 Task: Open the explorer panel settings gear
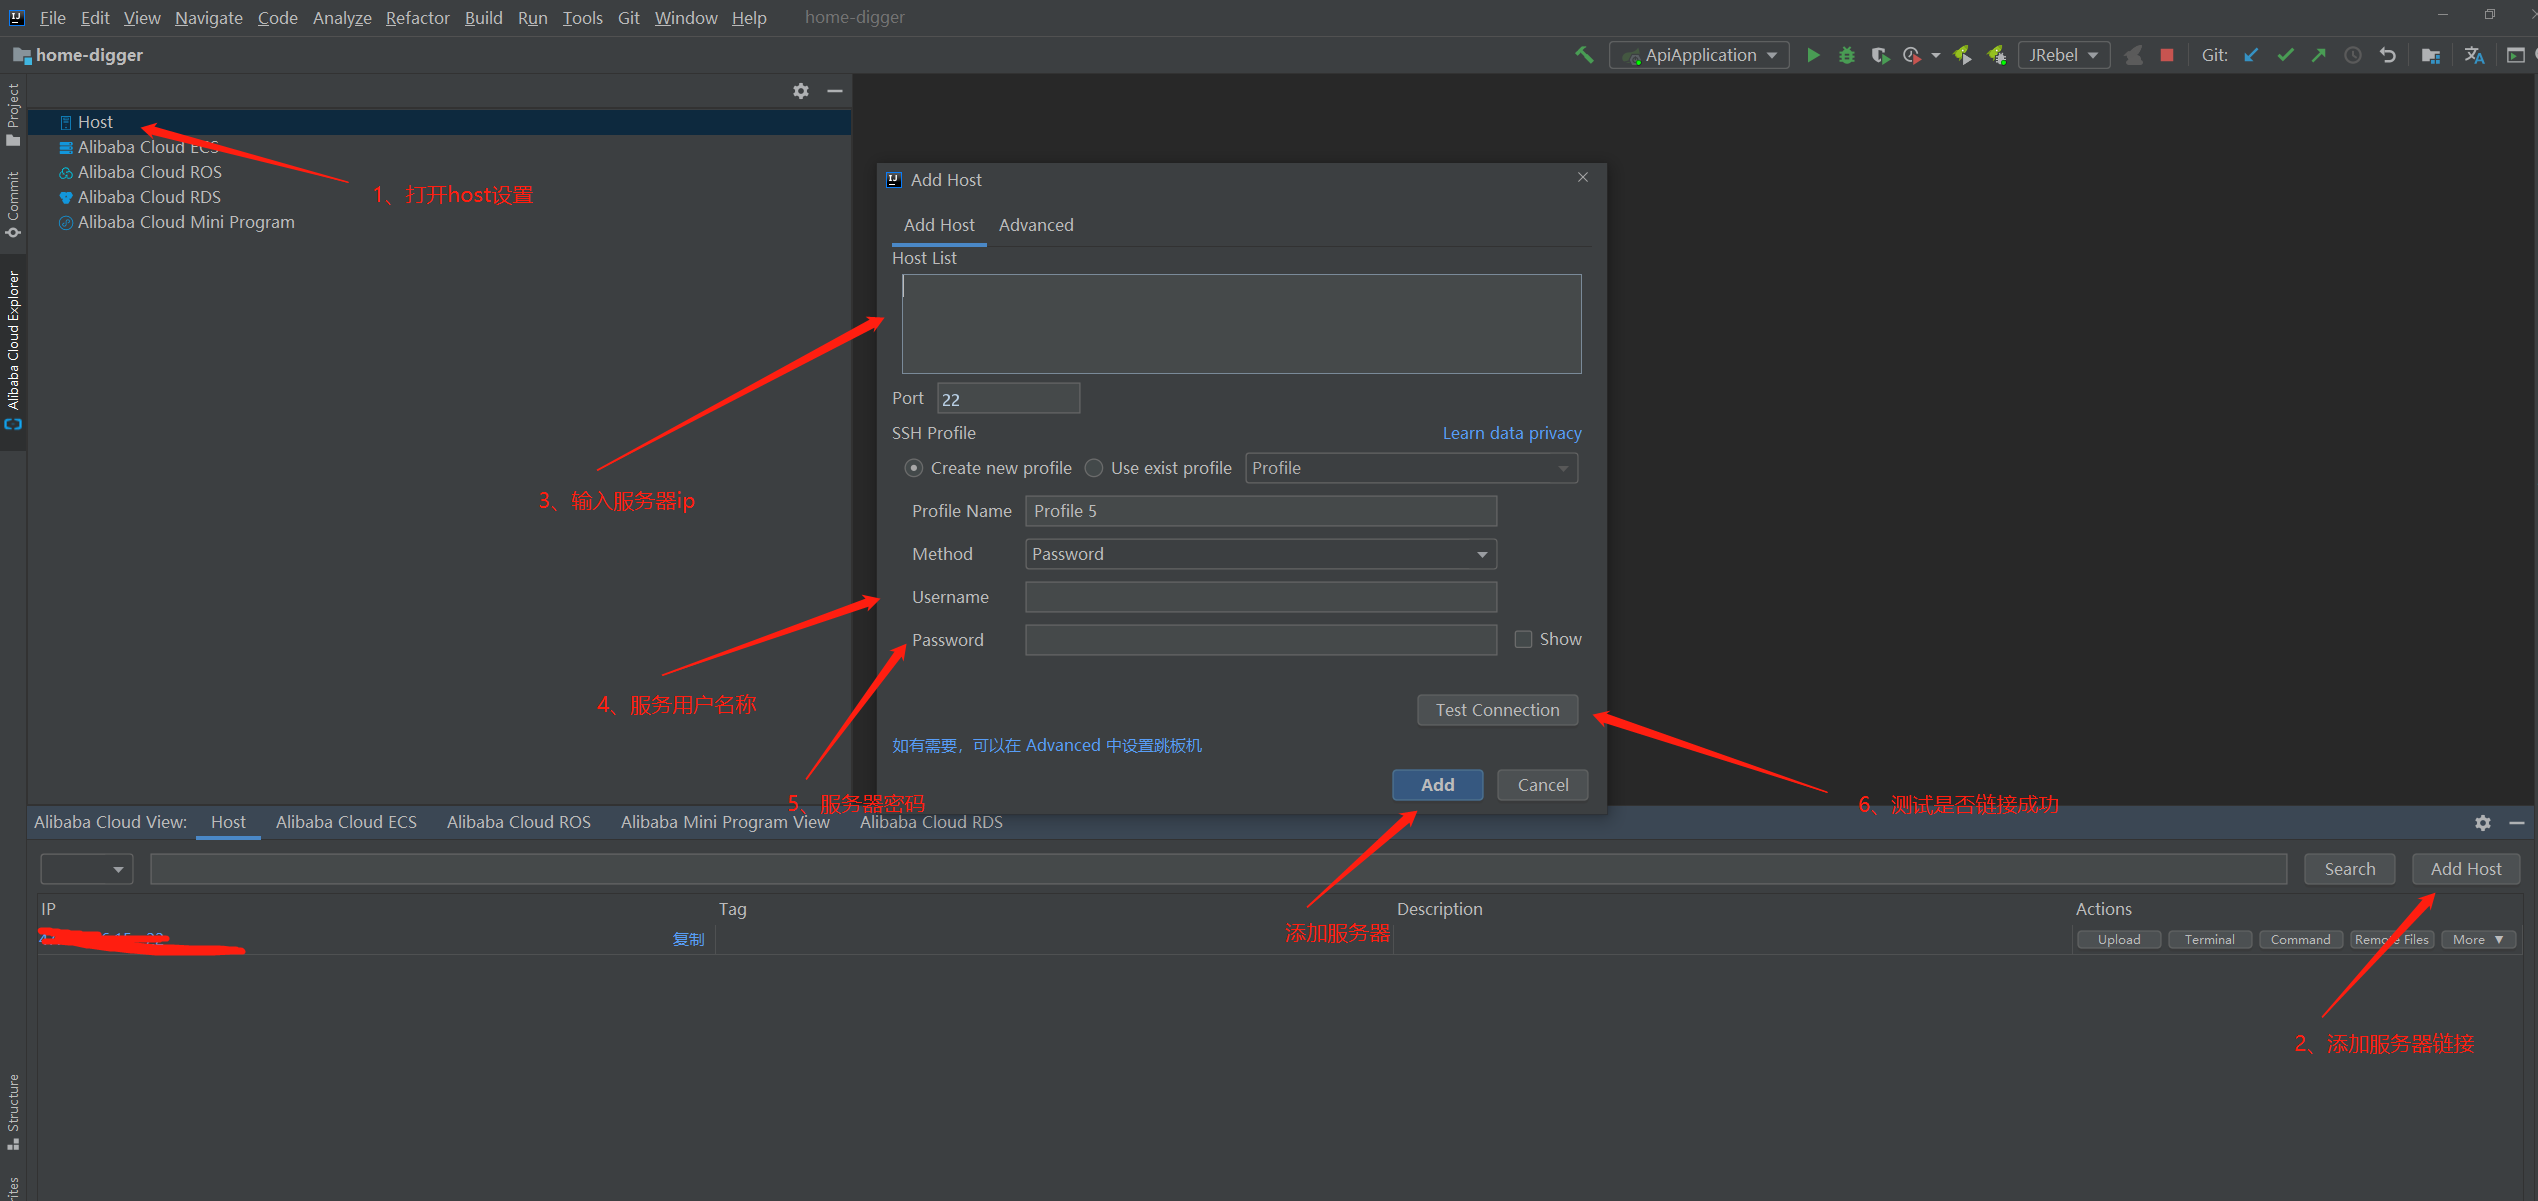(800, 91)
